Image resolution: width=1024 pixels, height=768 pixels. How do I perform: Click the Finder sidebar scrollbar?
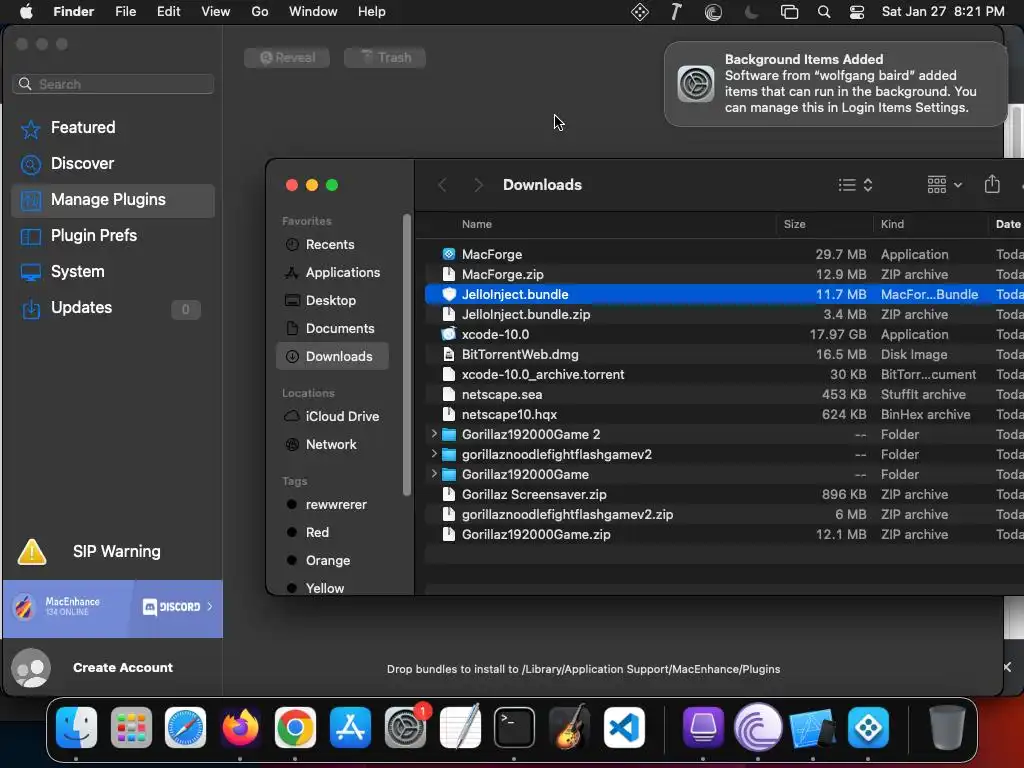(x=407, y=355)
